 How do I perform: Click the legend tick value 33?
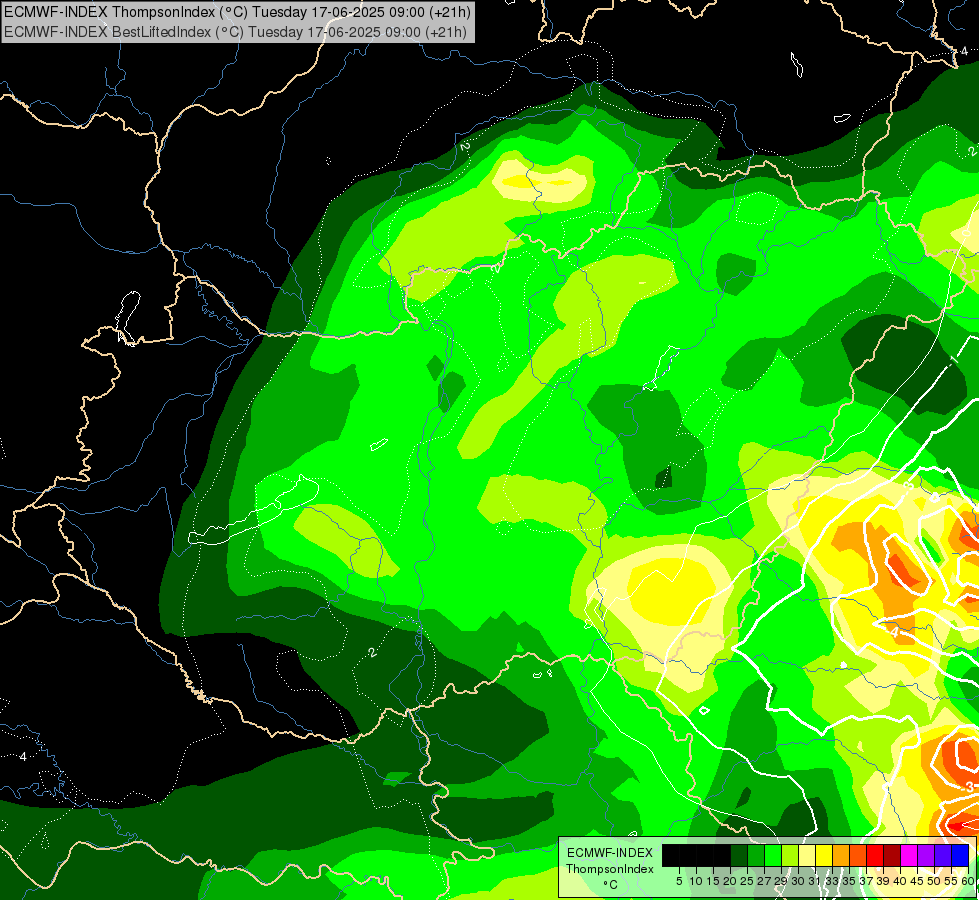tap(832, 881)
